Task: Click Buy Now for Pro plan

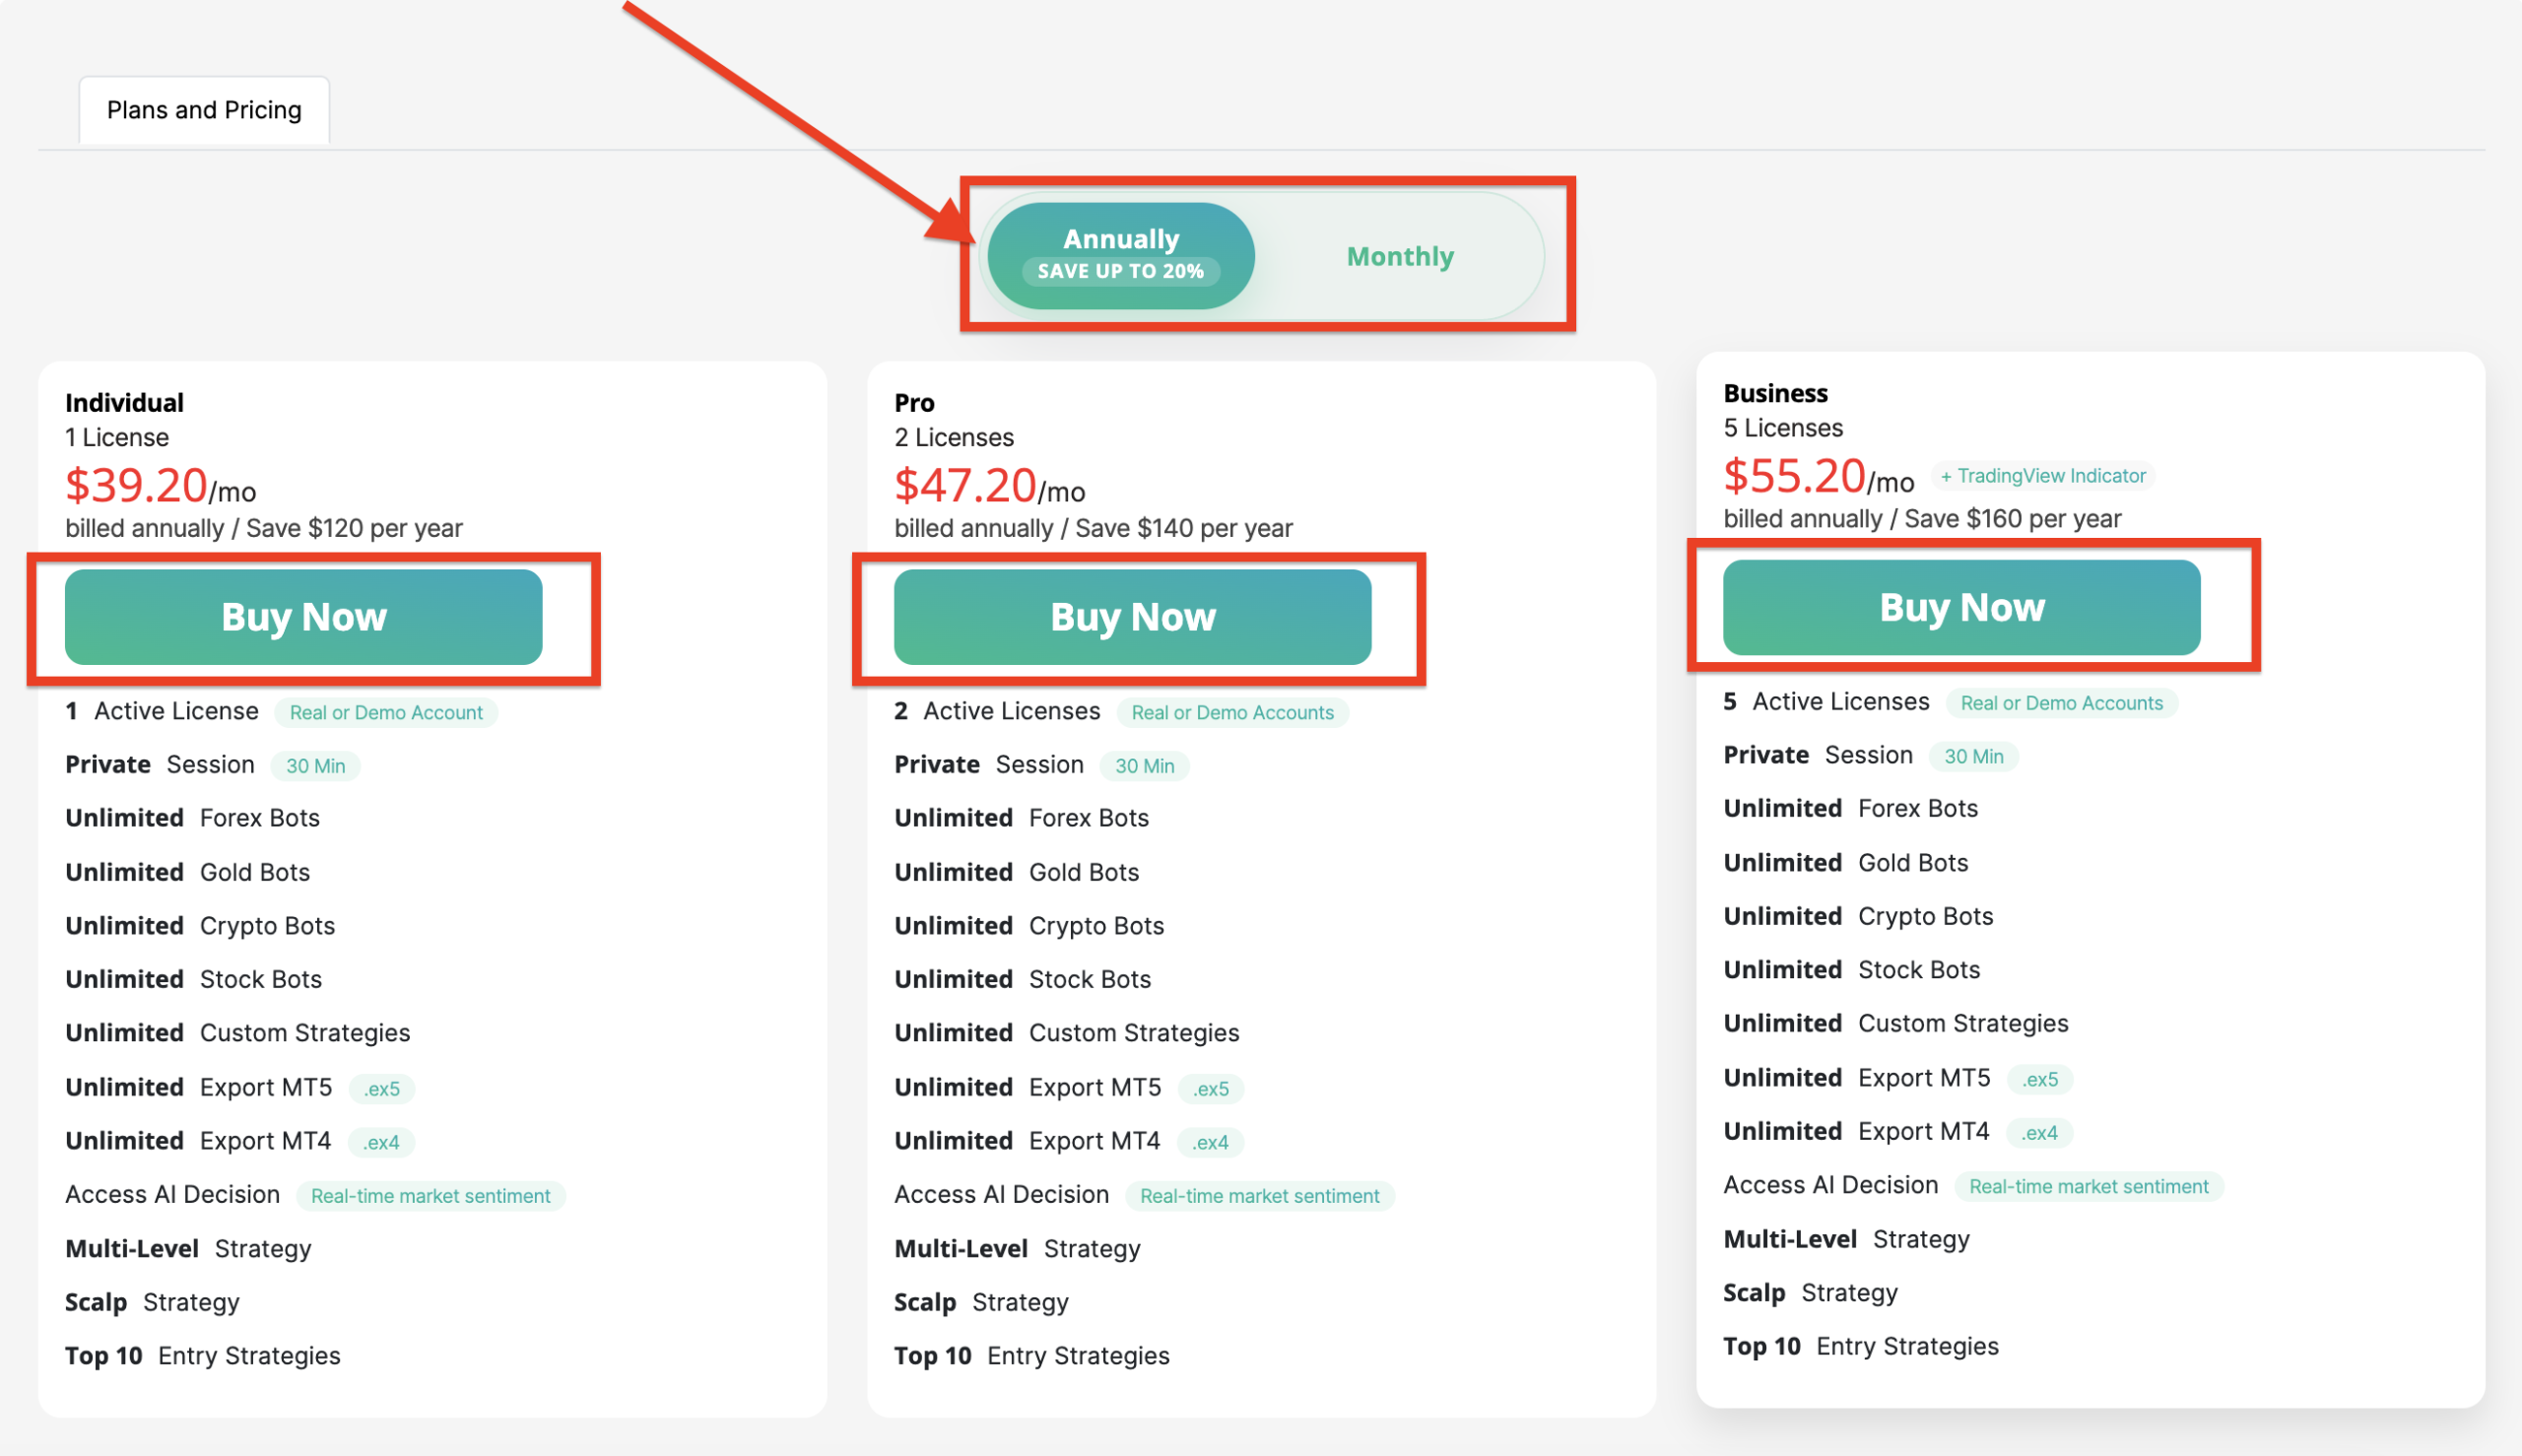Action: (x=1132, y=616)
